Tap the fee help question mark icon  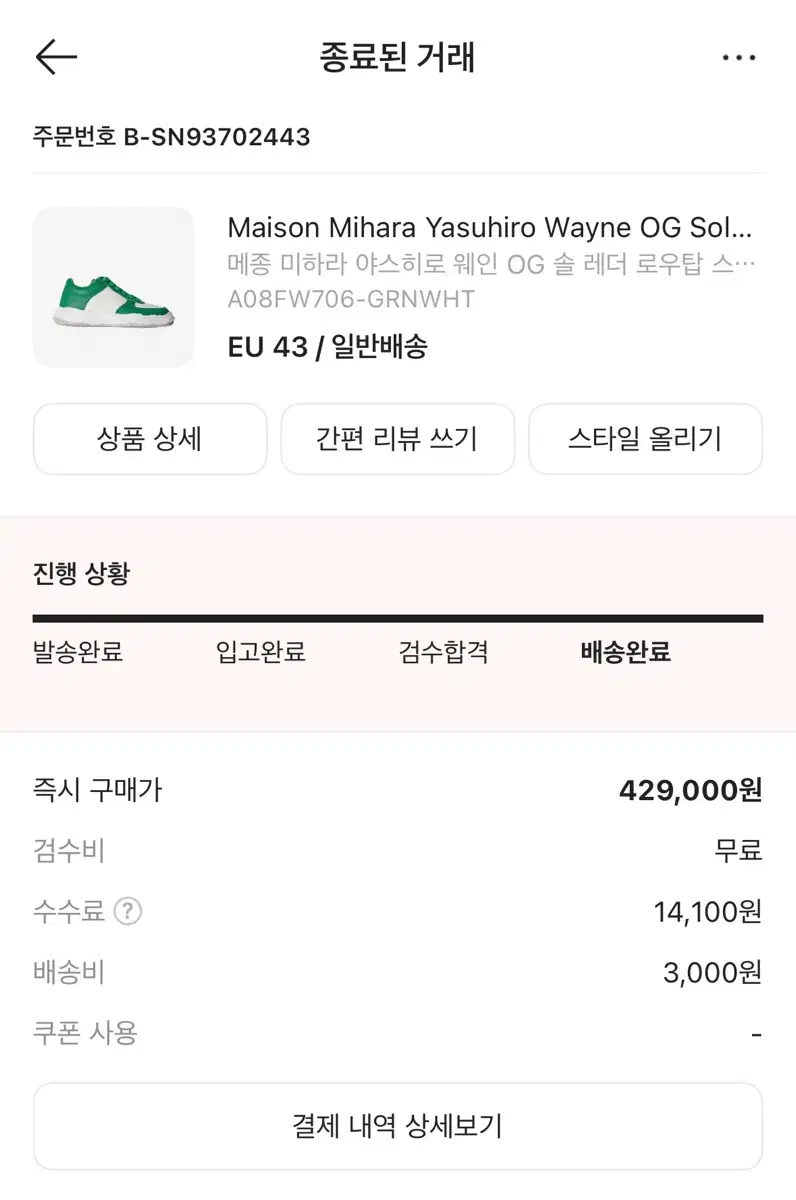pyautogui.click(x=128, y=912)
